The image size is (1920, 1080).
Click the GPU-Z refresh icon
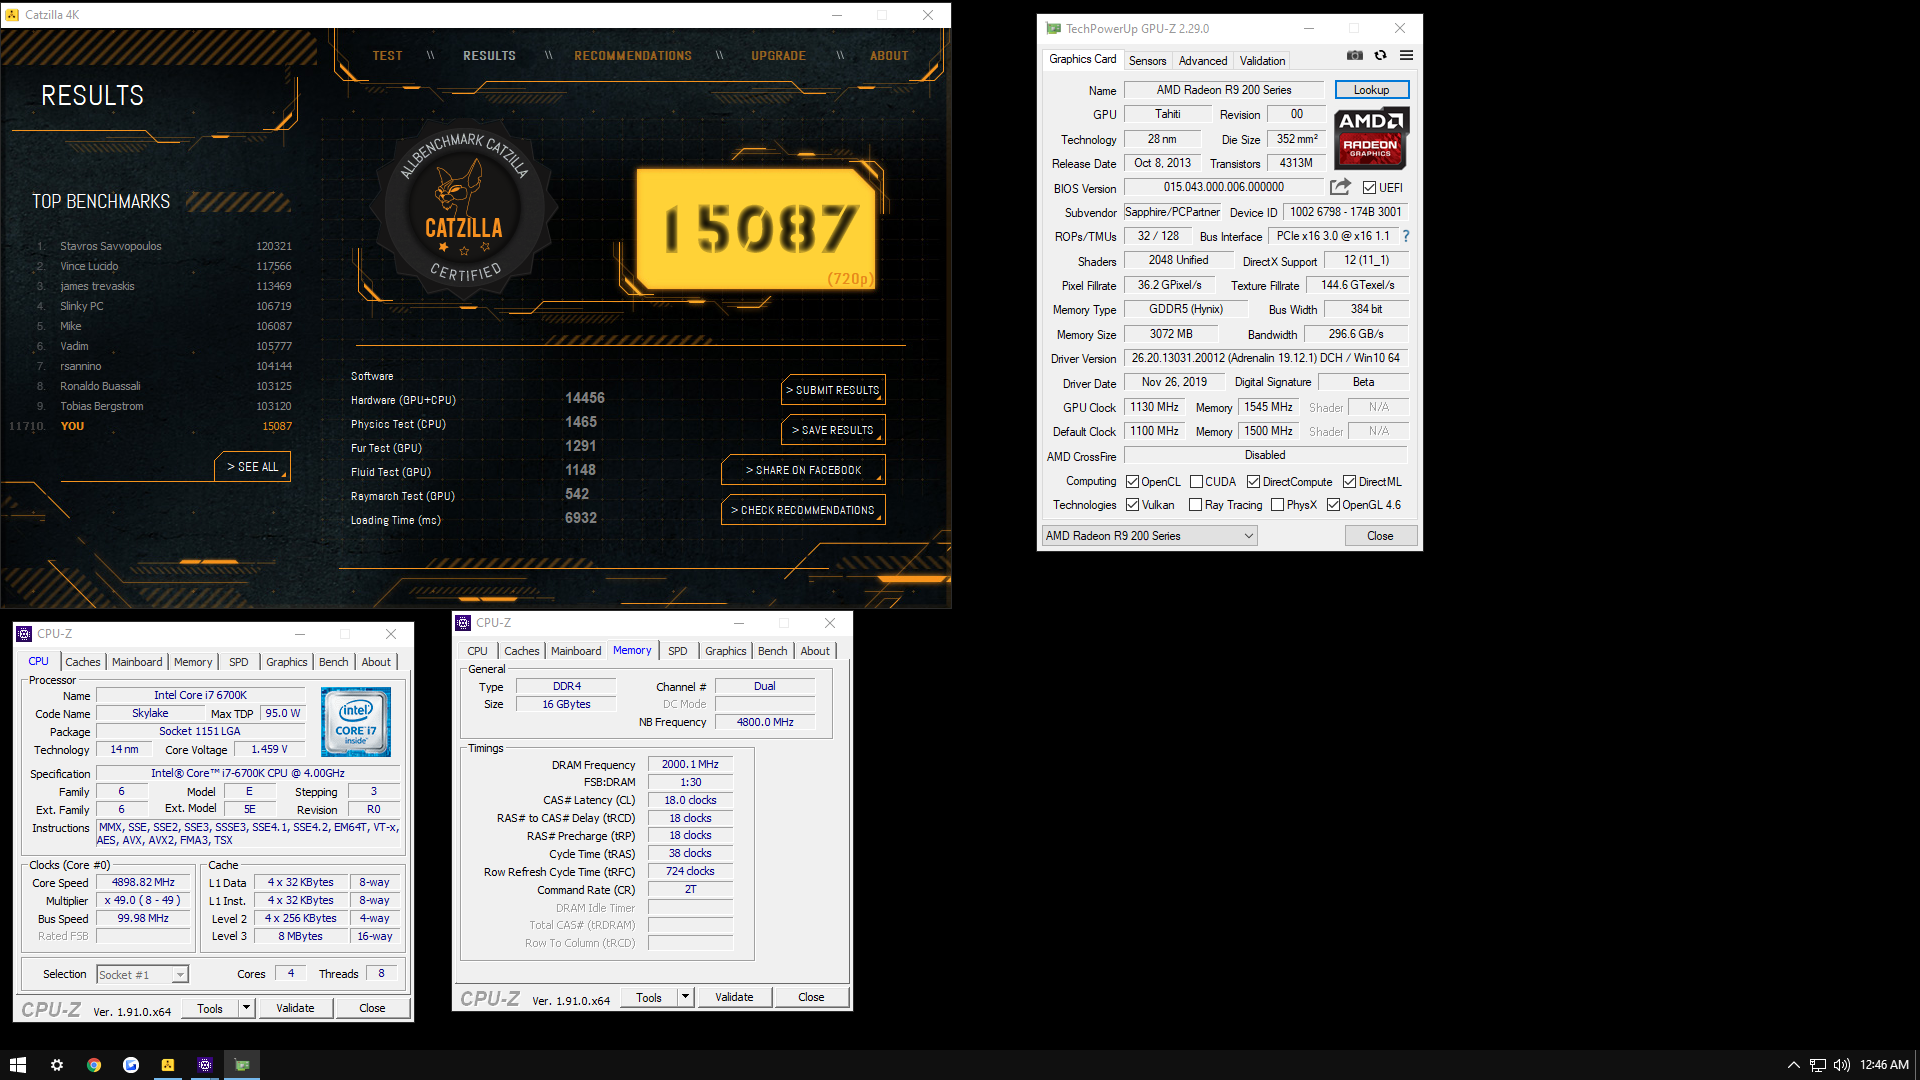click(1380, 55)
